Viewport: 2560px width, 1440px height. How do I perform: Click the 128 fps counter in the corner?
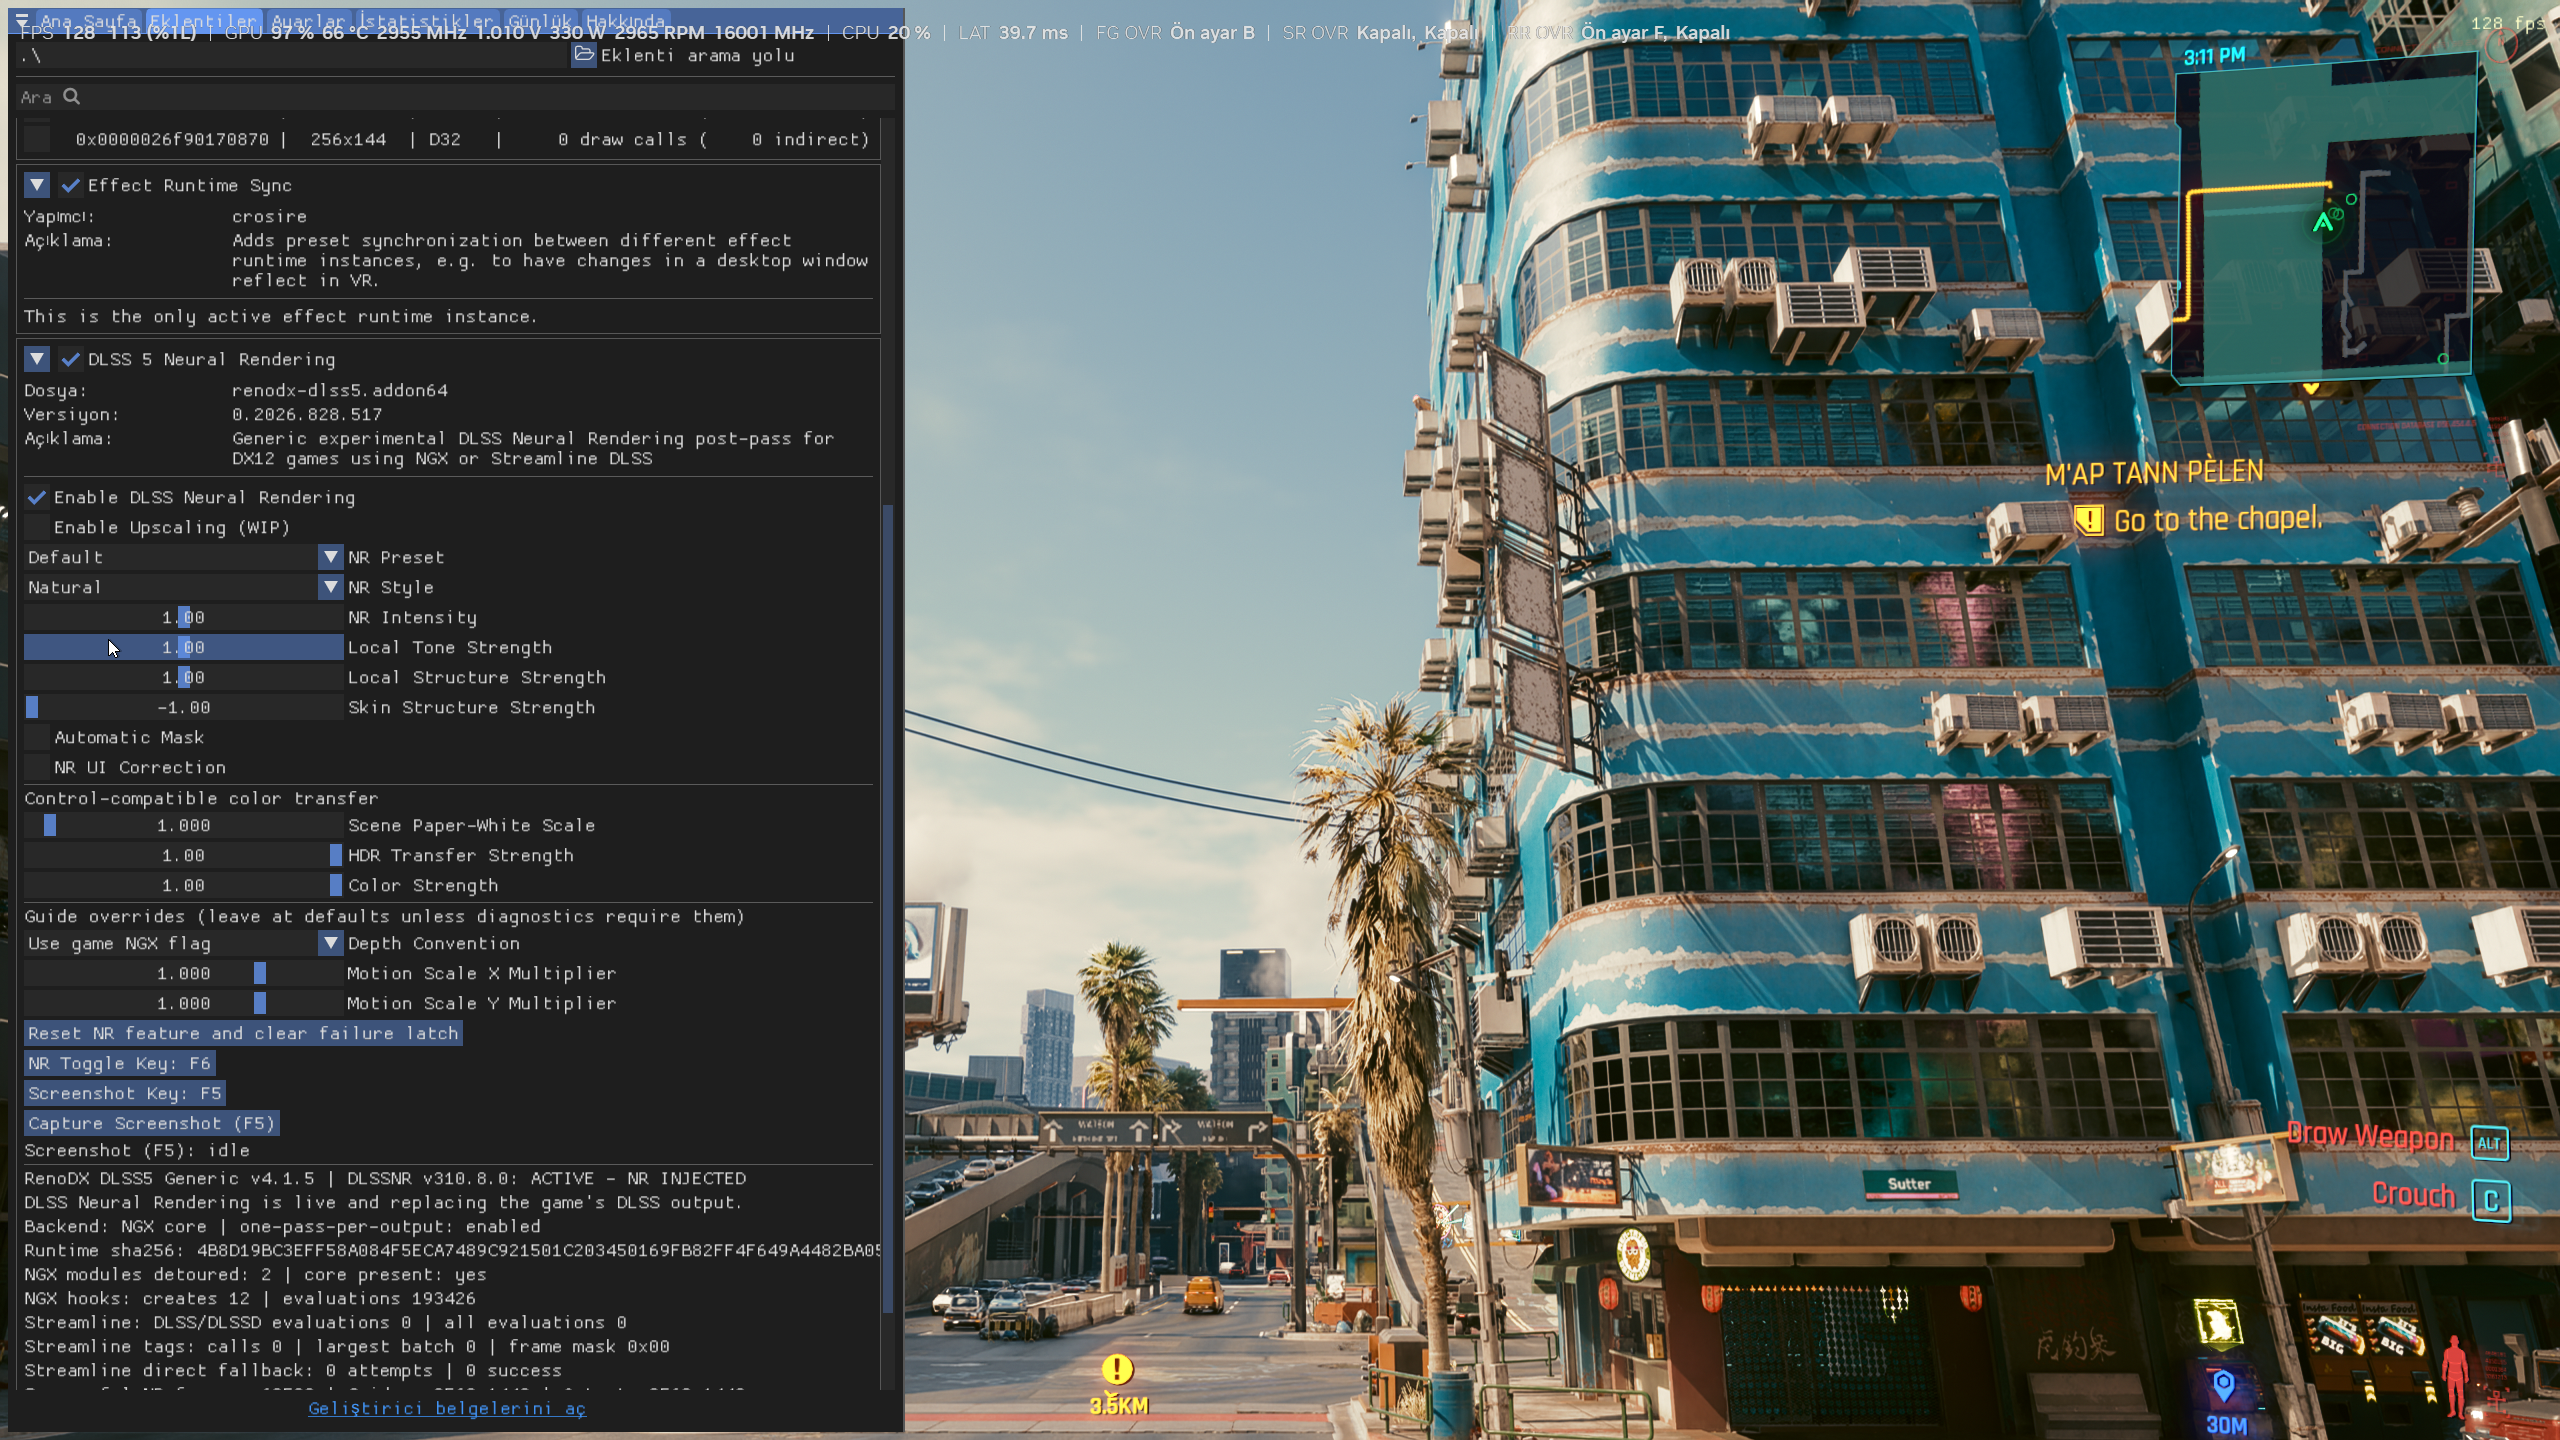pos(2508,23)
